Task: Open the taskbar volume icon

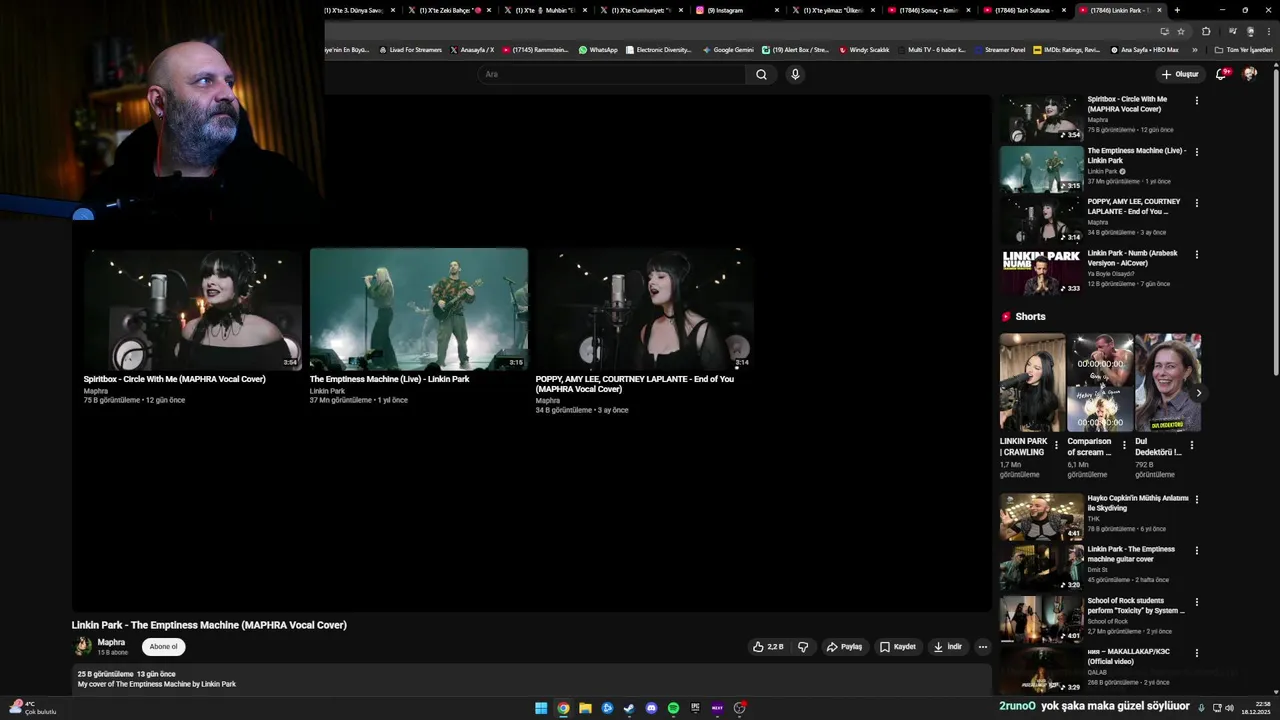Action: 1229,708
